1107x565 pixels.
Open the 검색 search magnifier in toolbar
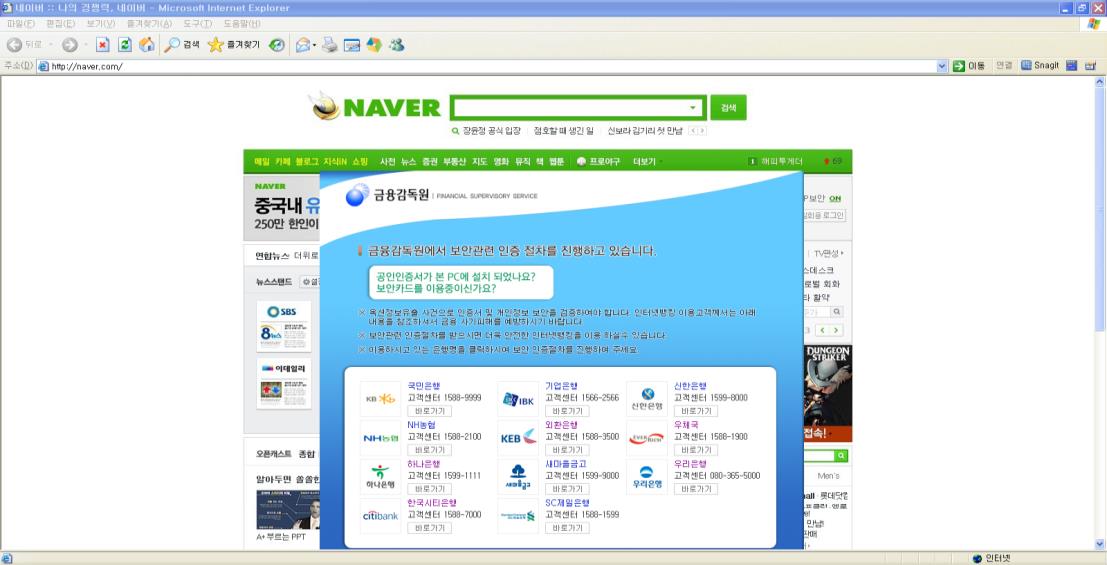(x=181, y=44)
